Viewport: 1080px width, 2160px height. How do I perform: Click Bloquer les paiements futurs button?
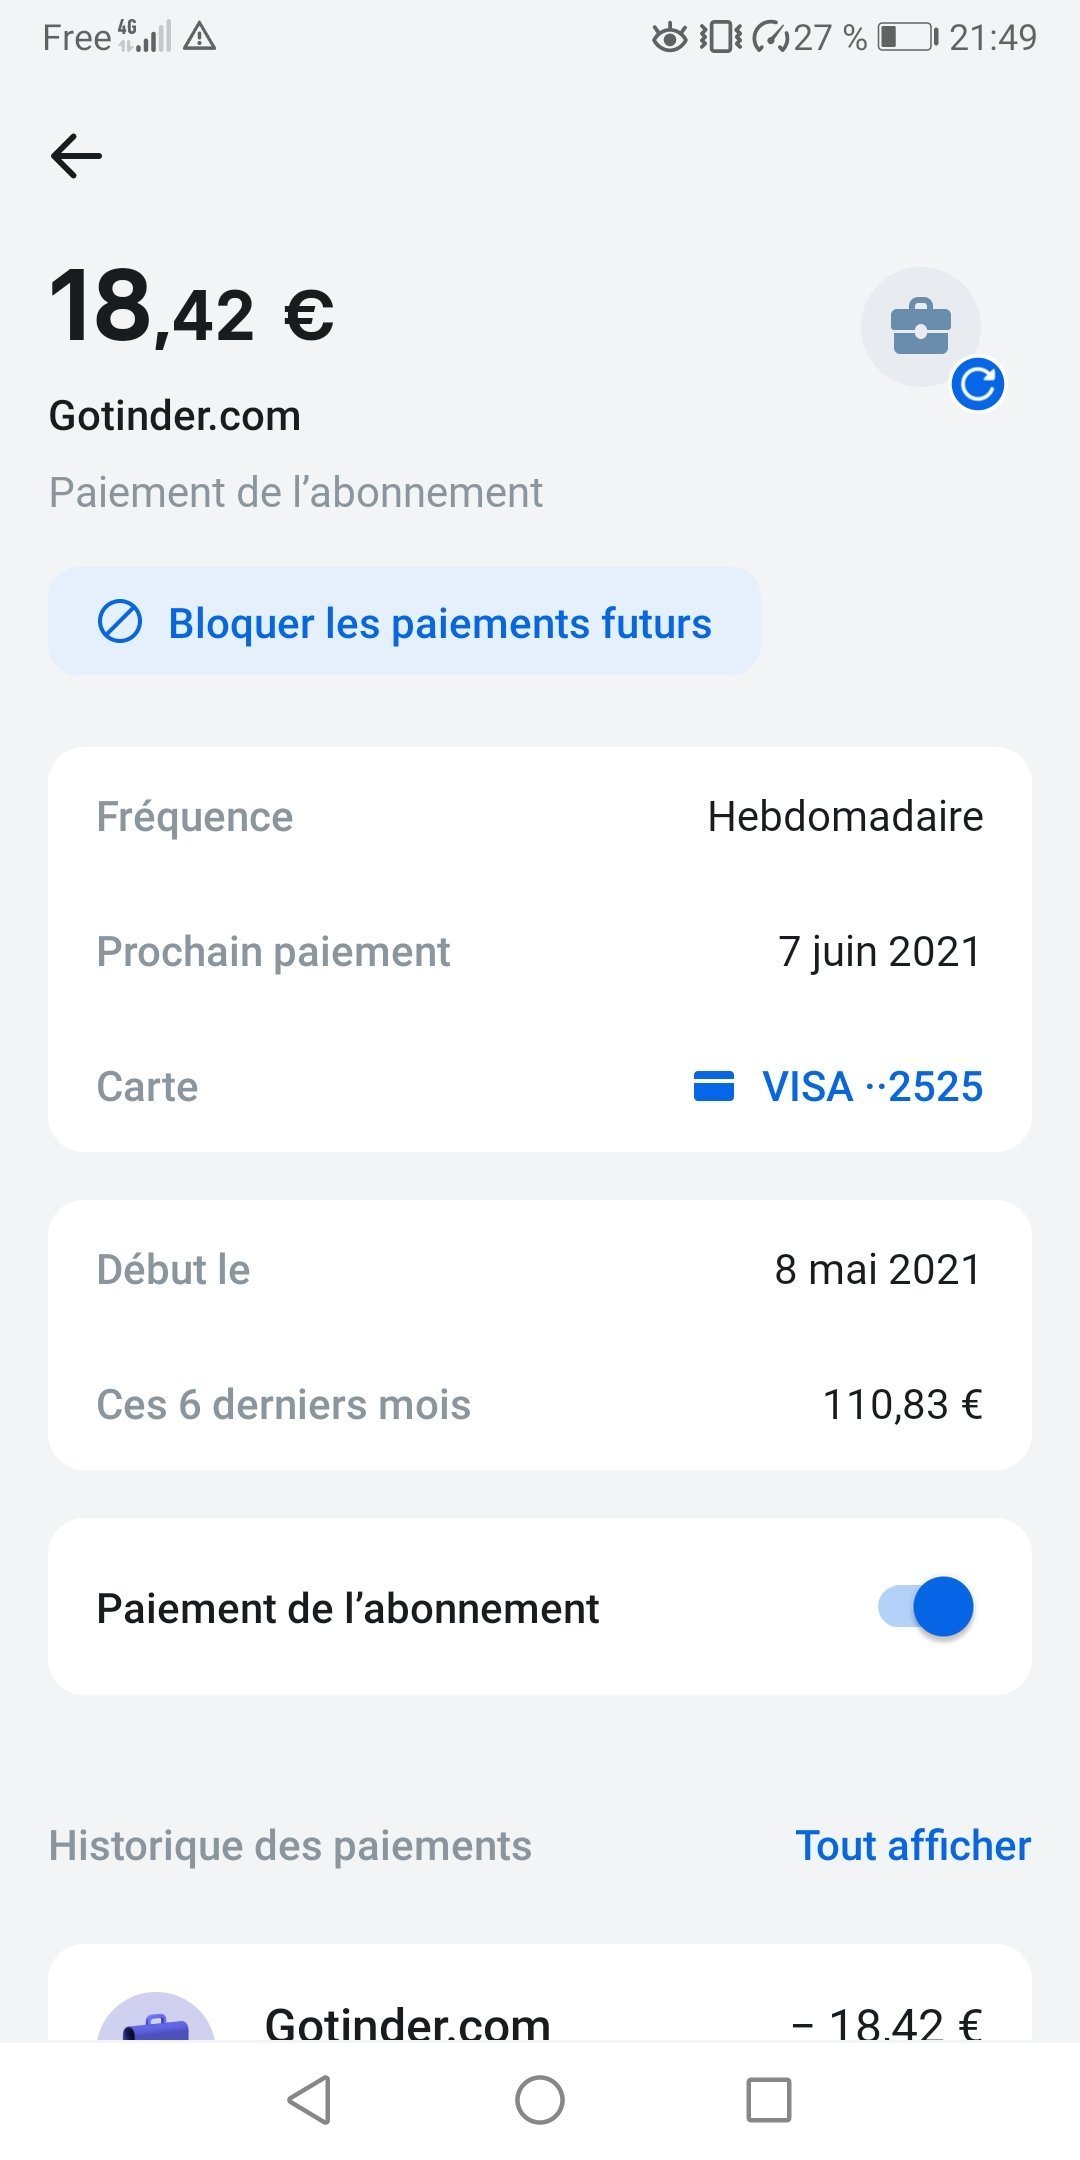tap(405, 621)
